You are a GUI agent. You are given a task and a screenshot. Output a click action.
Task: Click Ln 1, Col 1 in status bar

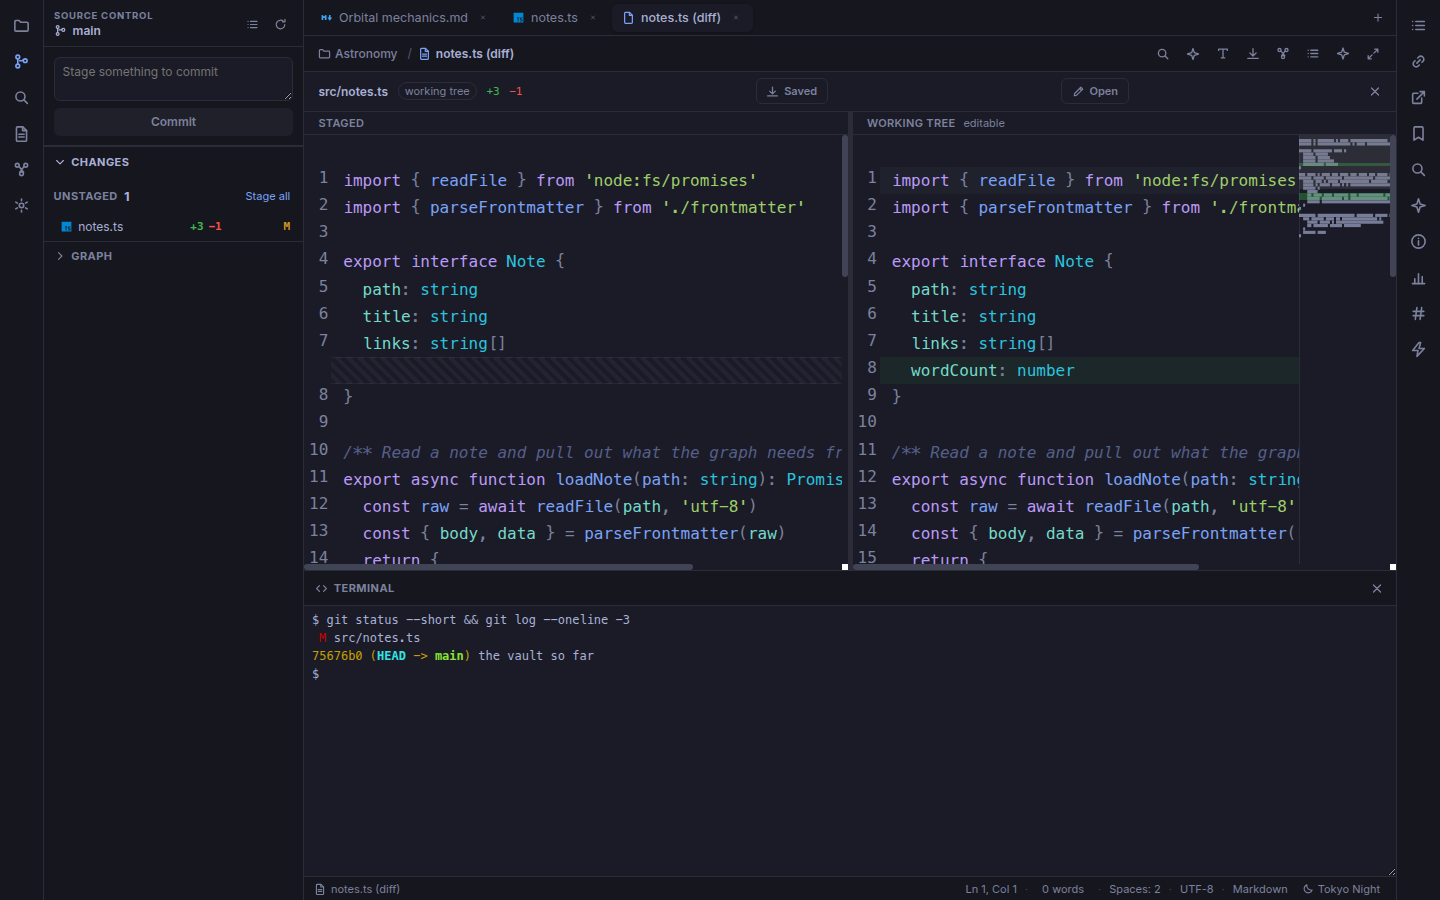pyautogui.click(x=991, y=889)
